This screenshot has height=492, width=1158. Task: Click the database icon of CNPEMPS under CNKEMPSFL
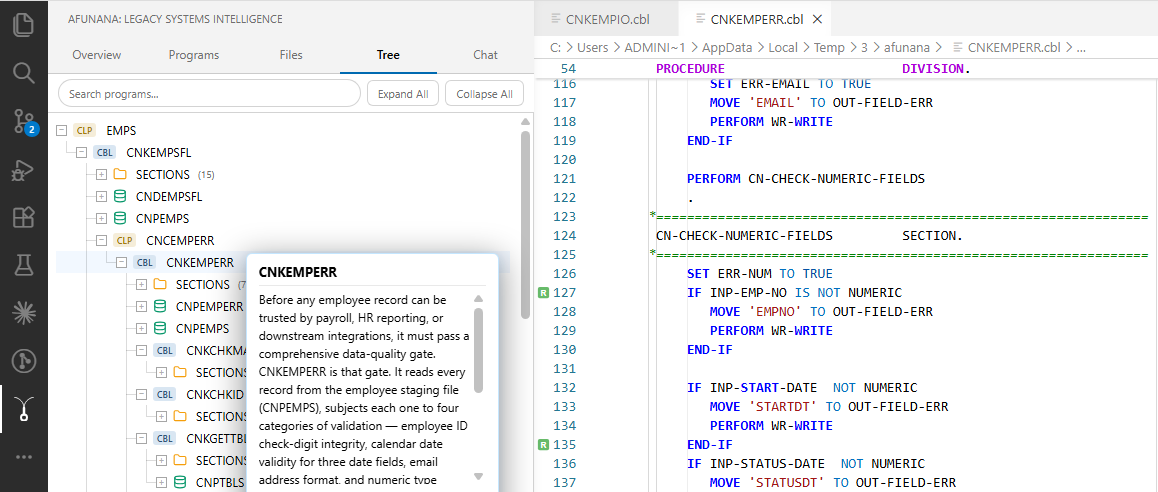[120, 219]
